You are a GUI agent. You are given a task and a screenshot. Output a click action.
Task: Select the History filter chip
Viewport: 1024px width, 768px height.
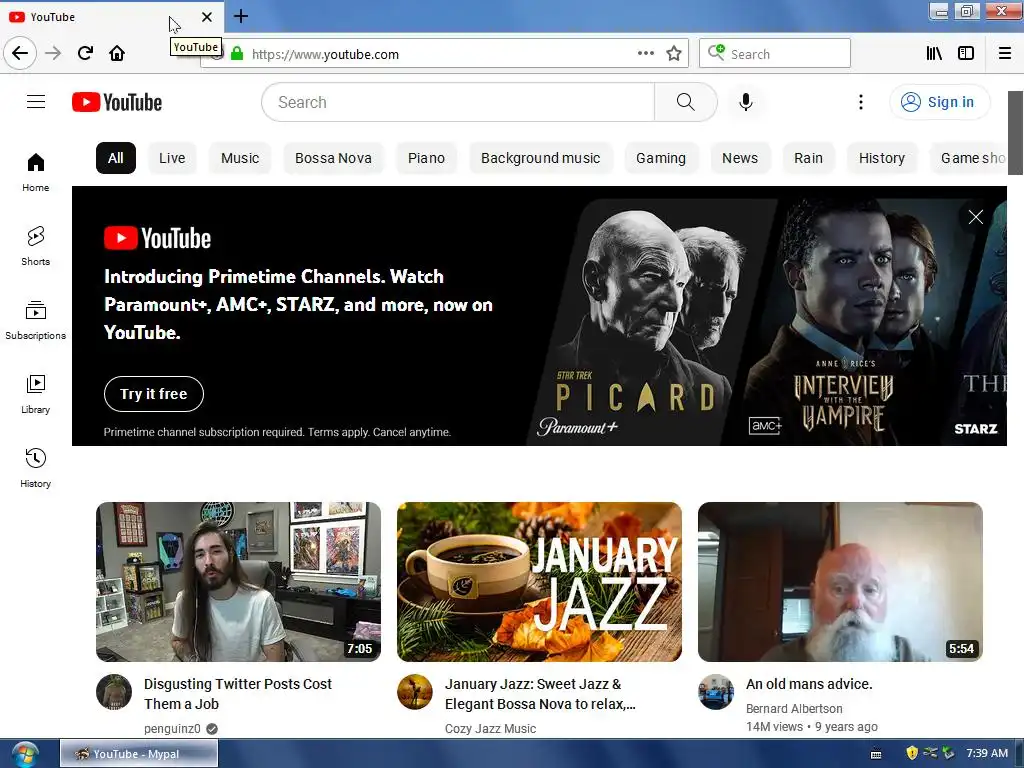point(882,158)
